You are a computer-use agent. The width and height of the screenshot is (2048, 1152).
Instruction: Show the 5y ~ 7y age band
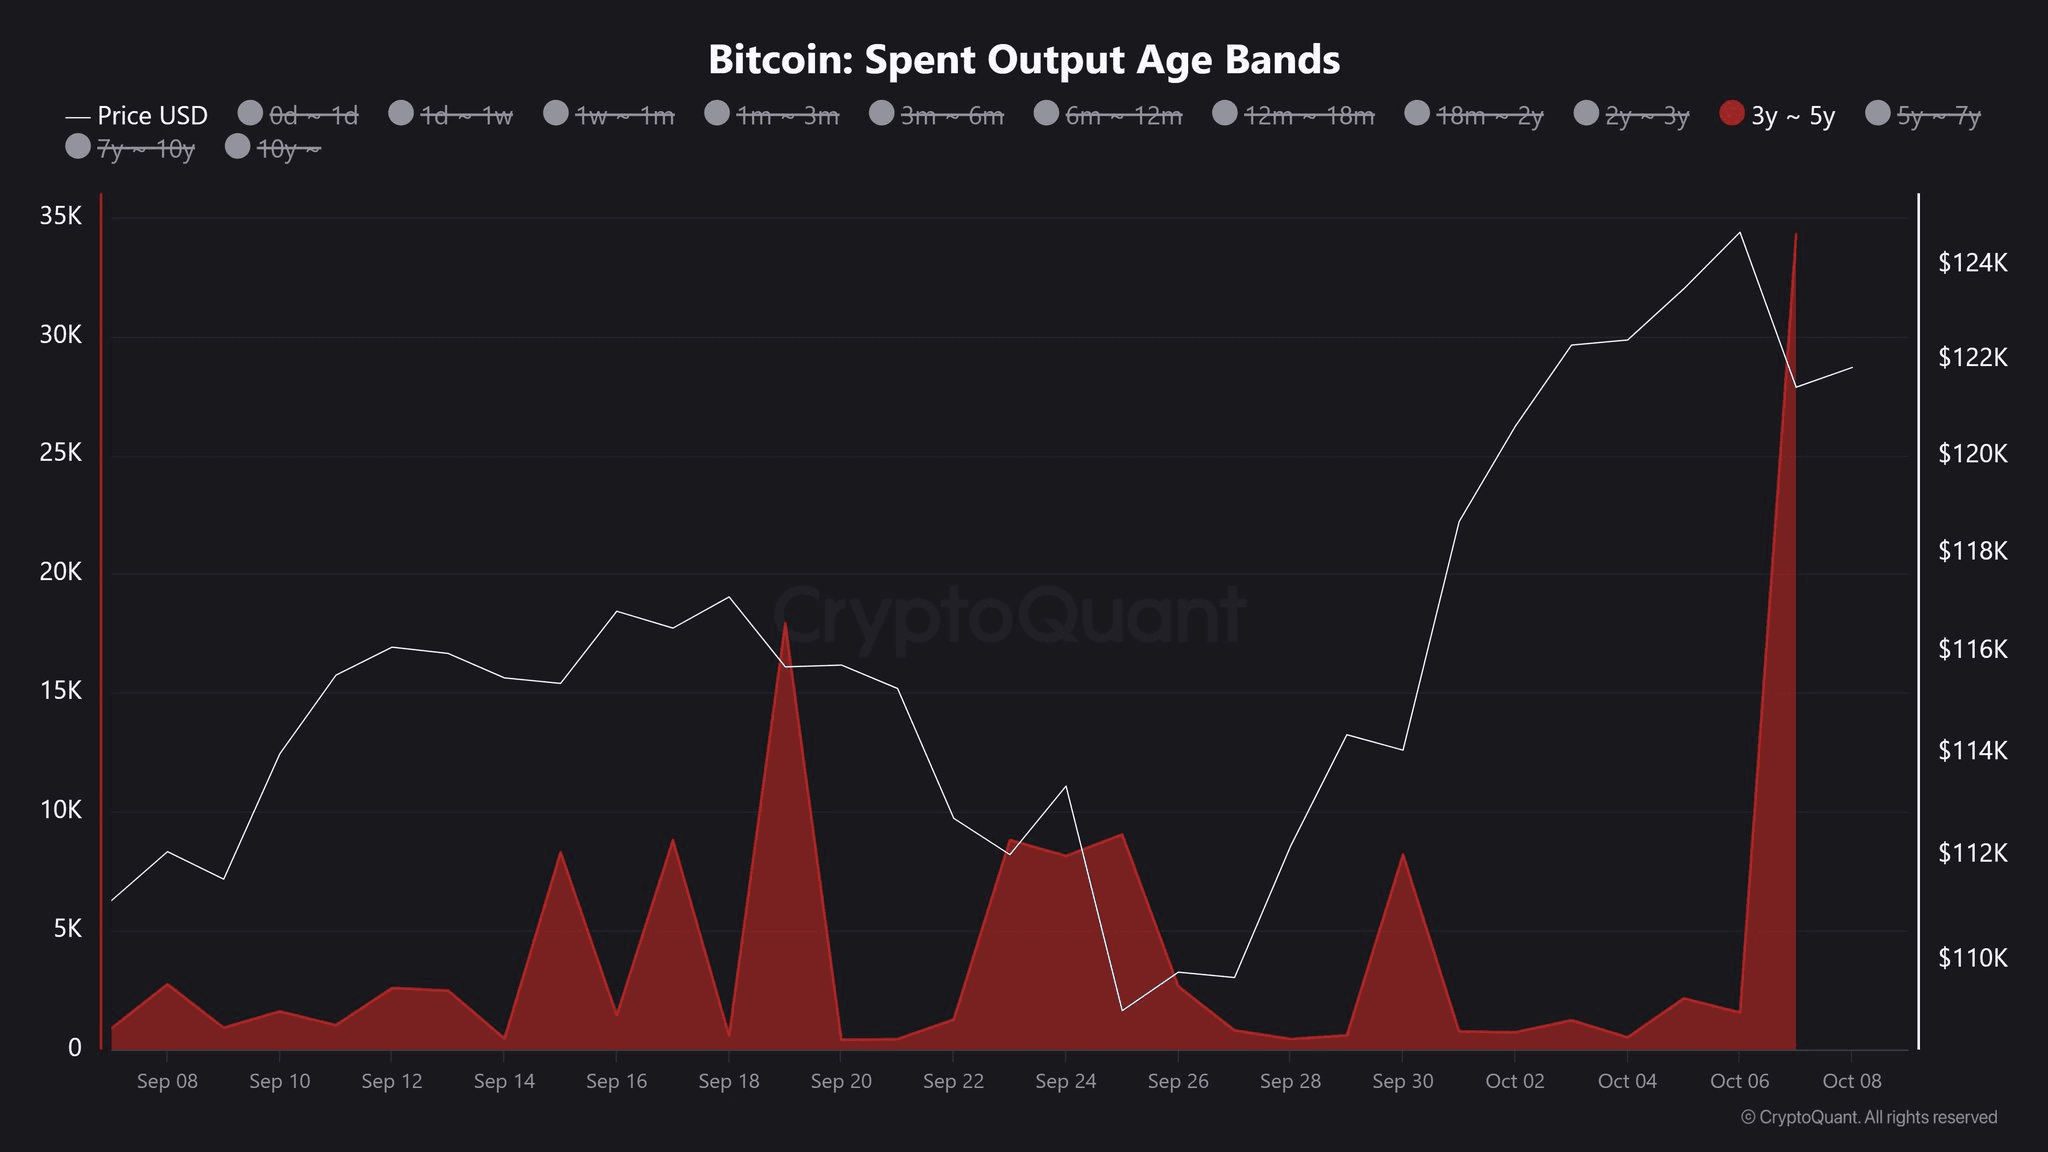pos(1878,114)
